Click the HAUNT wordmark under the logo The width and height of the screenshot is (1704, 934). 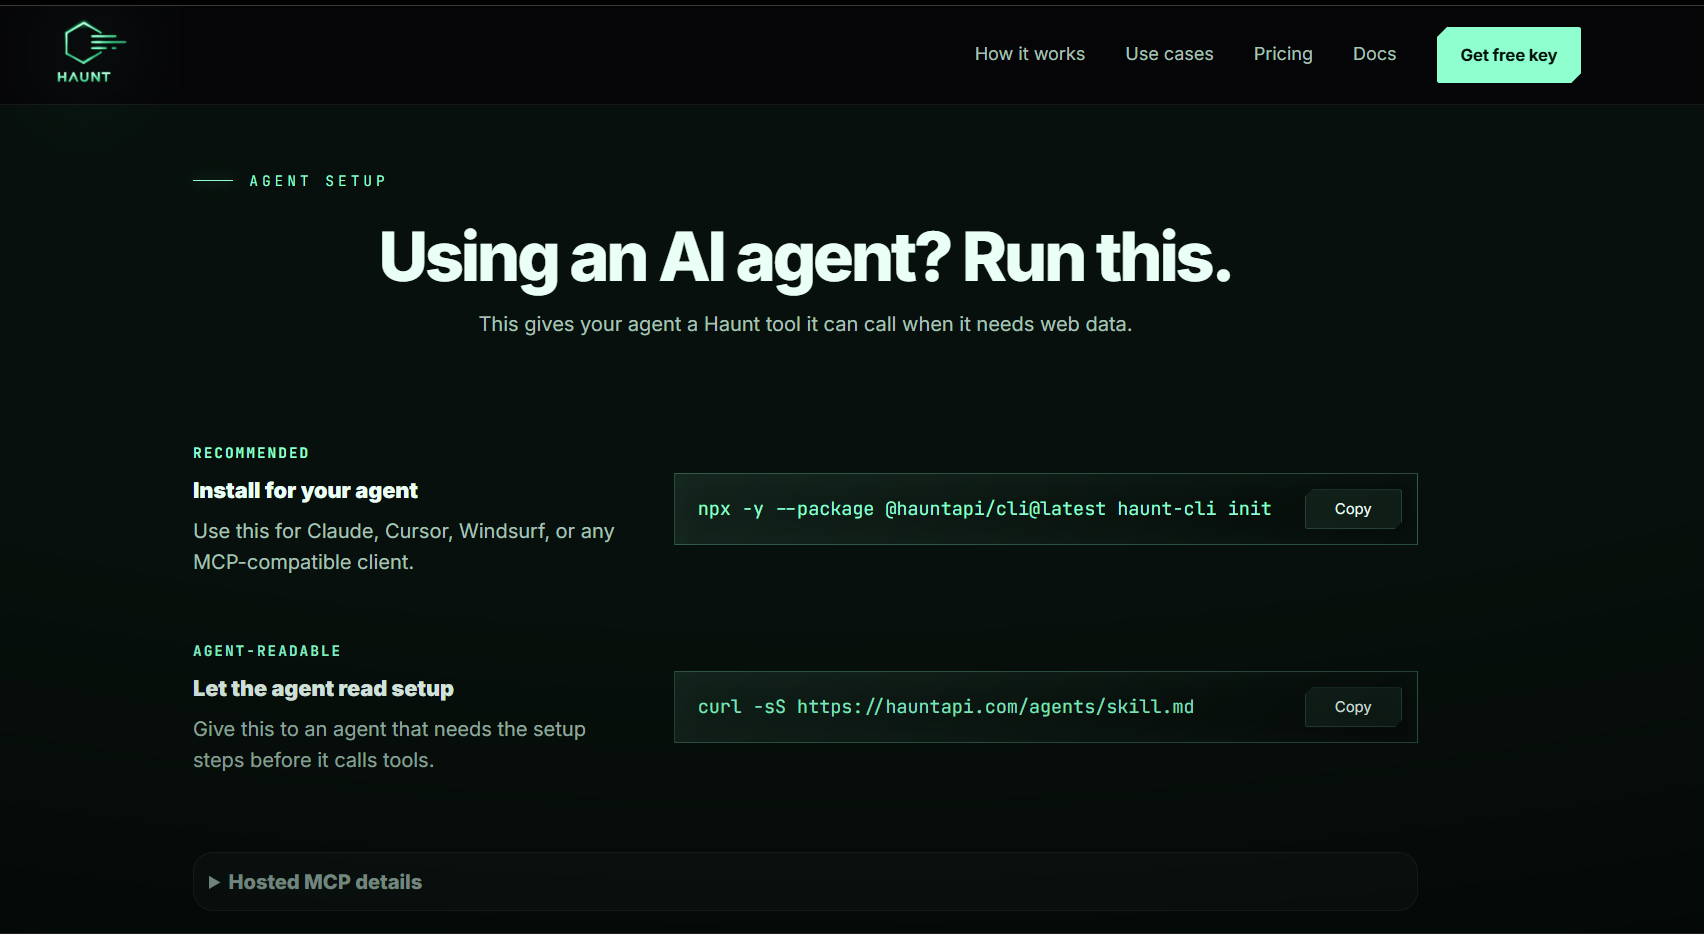coord(84,77)
